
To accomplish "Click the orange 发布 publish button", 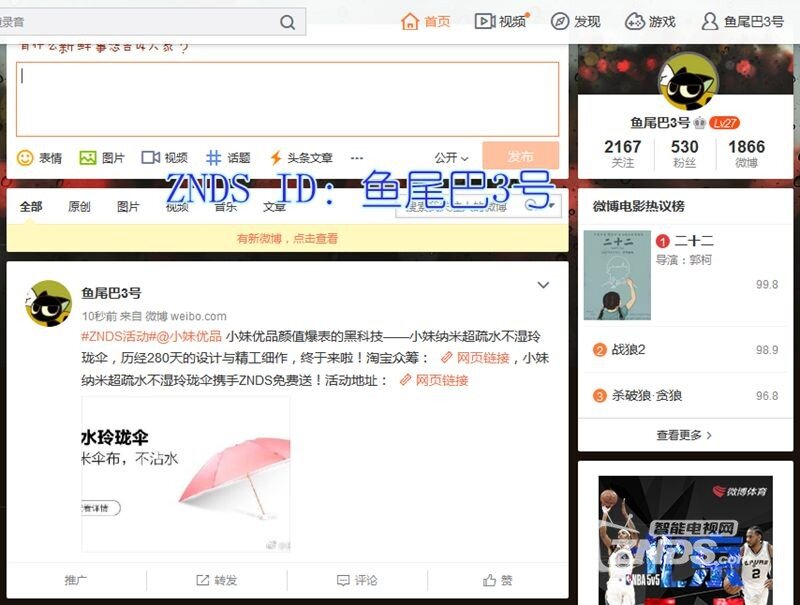I will pos(521,156).
